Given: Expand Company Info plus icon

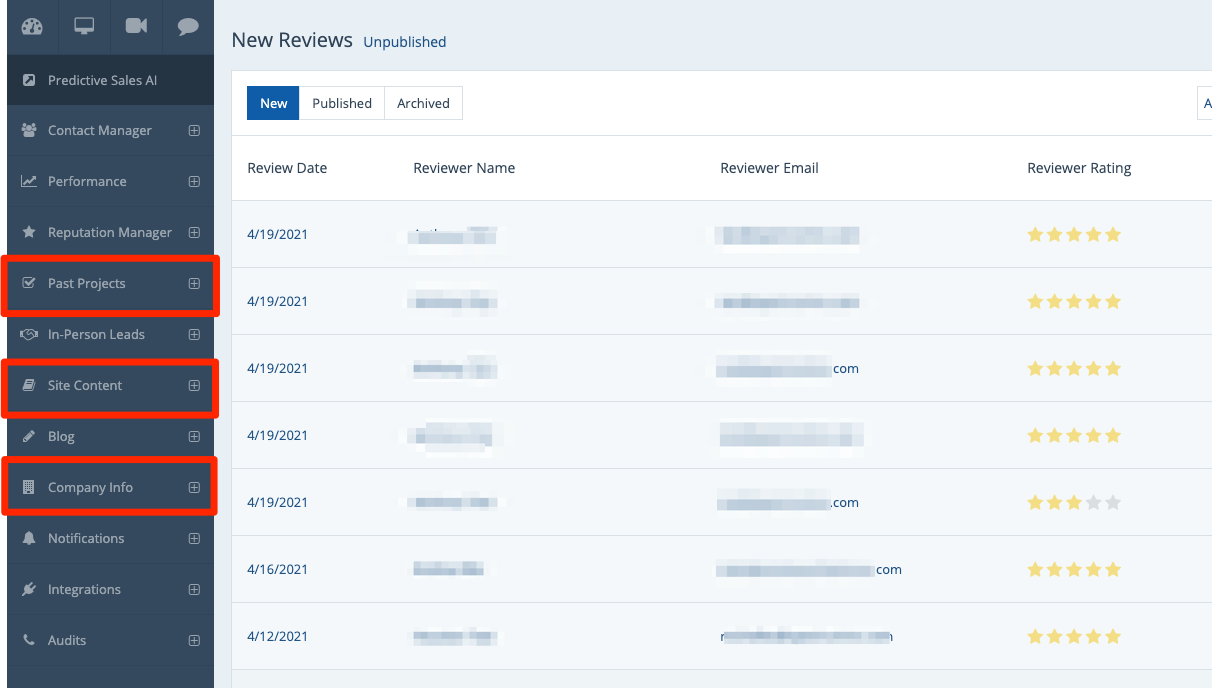Looking at the screenshot, I should click(x=194, y=487).
